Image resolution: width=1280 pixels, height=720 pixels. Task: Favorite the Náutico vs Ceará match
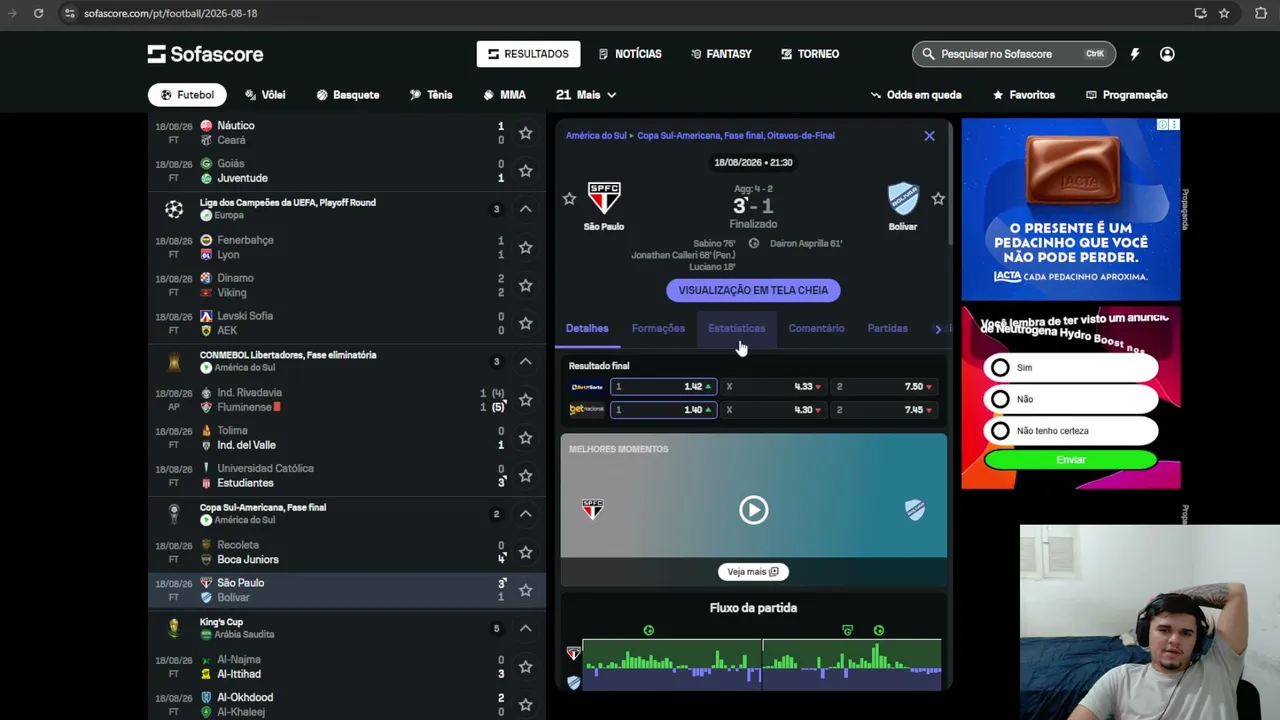pos(525,133)
